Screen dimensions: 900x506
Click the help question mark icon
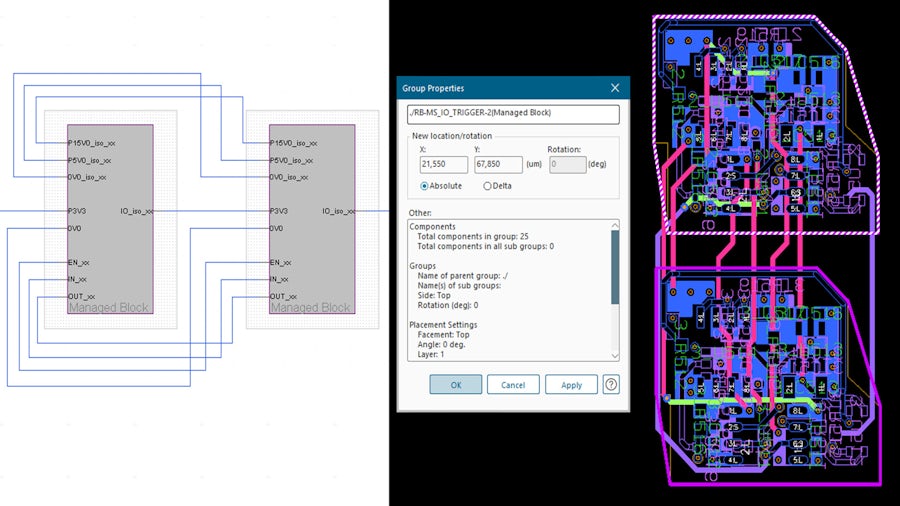pyautogui.click(x=610, y=385)
